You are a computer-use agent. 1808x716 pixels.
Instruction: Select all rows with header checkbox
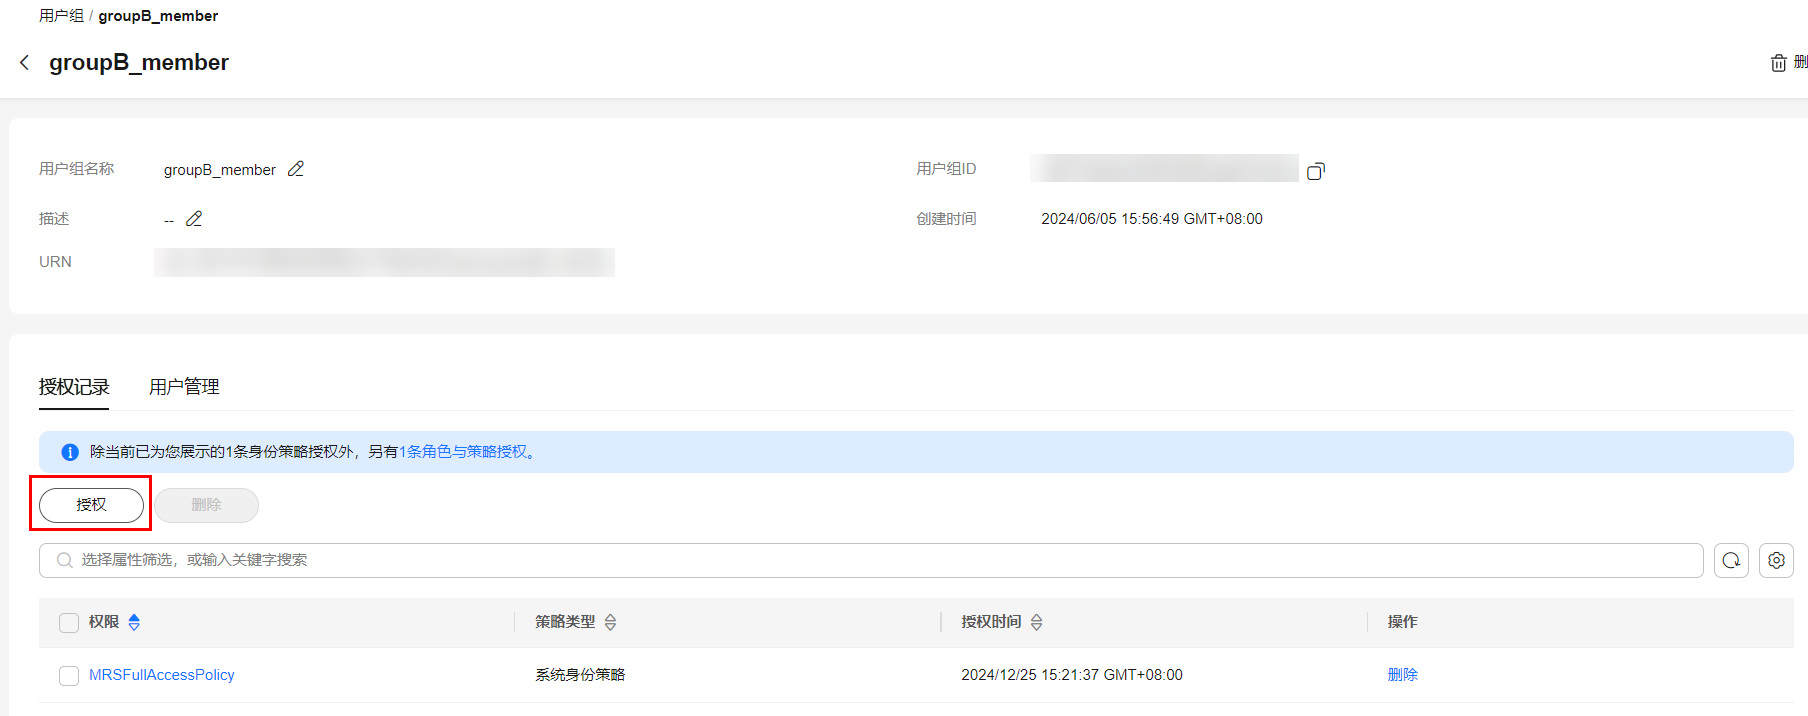tap(69, 623)
